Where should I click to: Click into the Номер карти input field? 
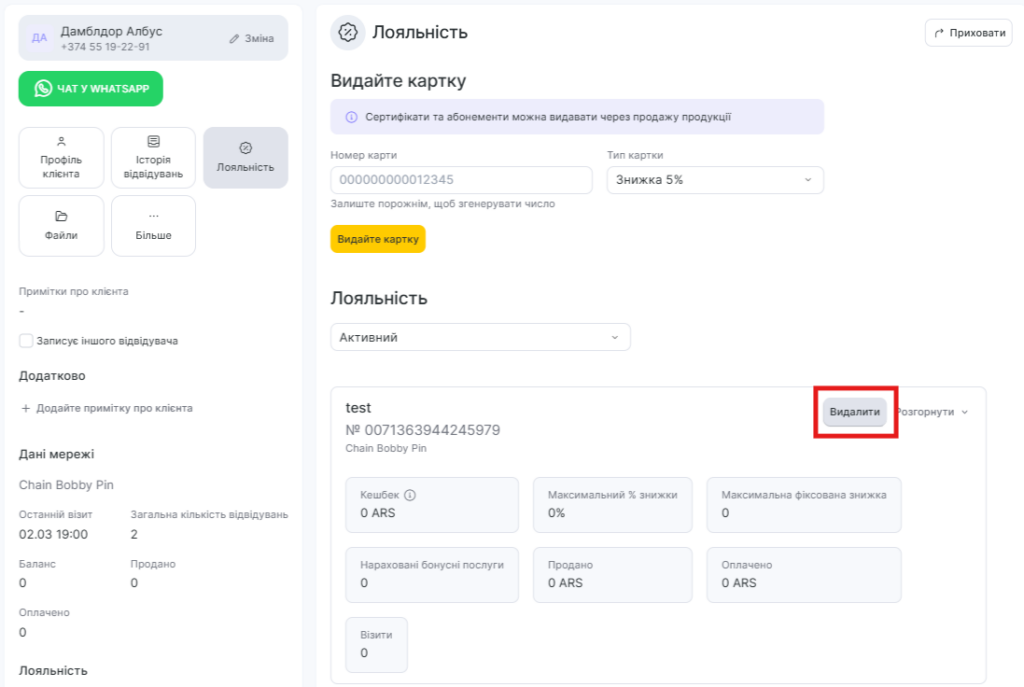pyautogui.click(x=461, y=180)
